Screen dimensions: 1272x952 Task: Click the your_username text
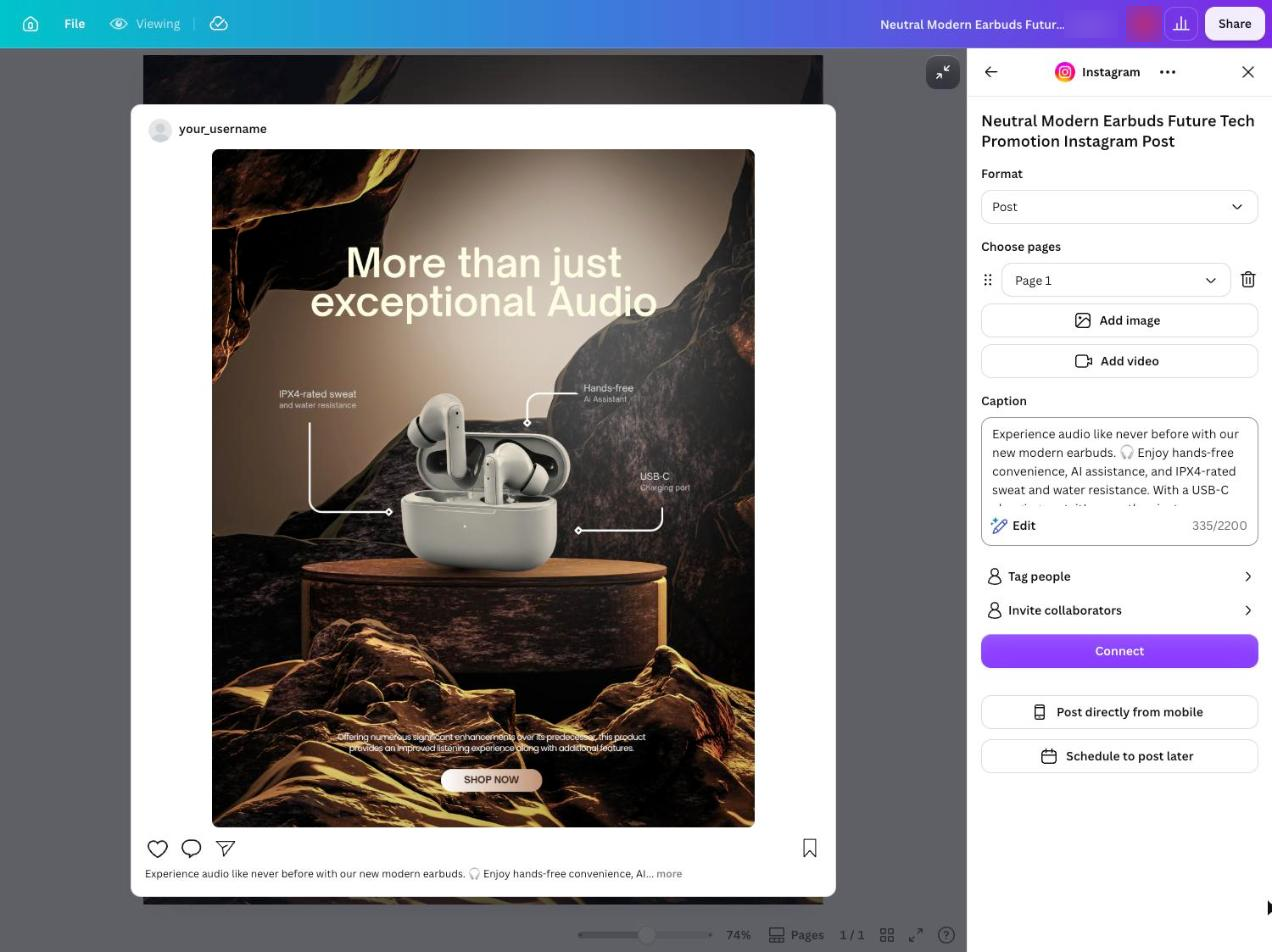pos(223,129)
